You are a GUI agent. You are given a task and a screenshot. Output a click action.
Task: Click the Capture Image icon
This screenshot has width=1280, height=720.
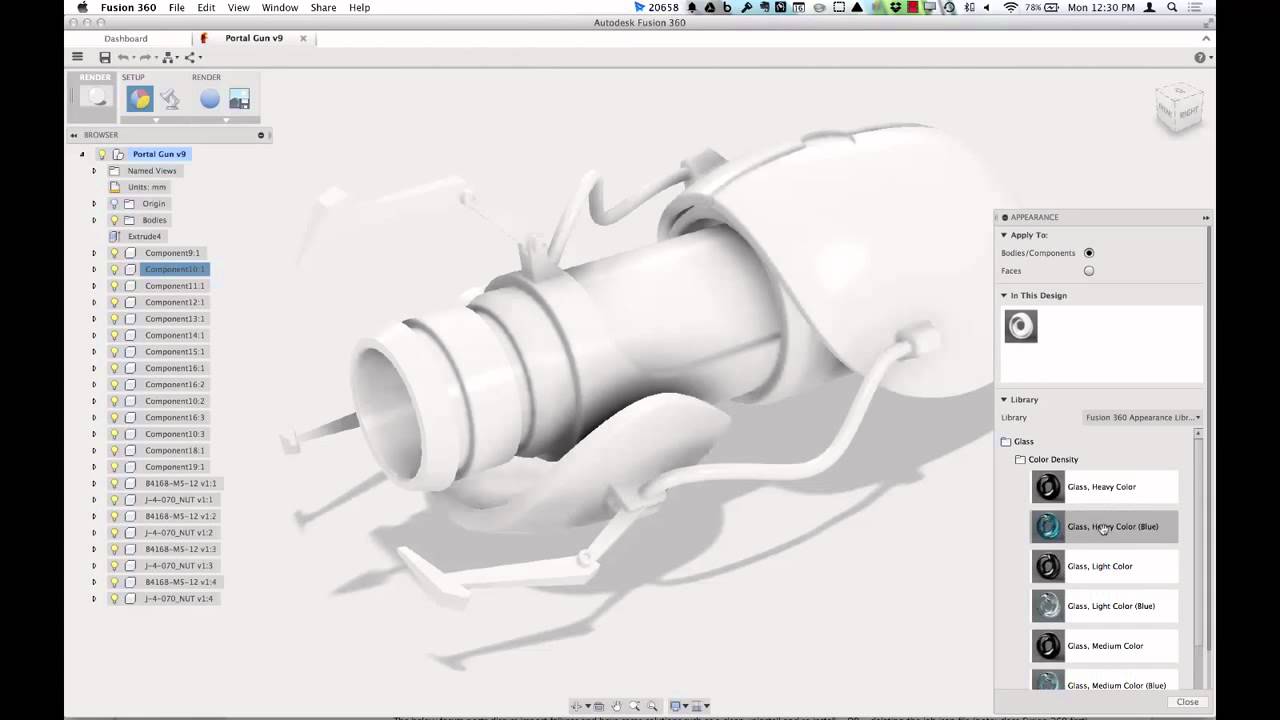[239, 99]
